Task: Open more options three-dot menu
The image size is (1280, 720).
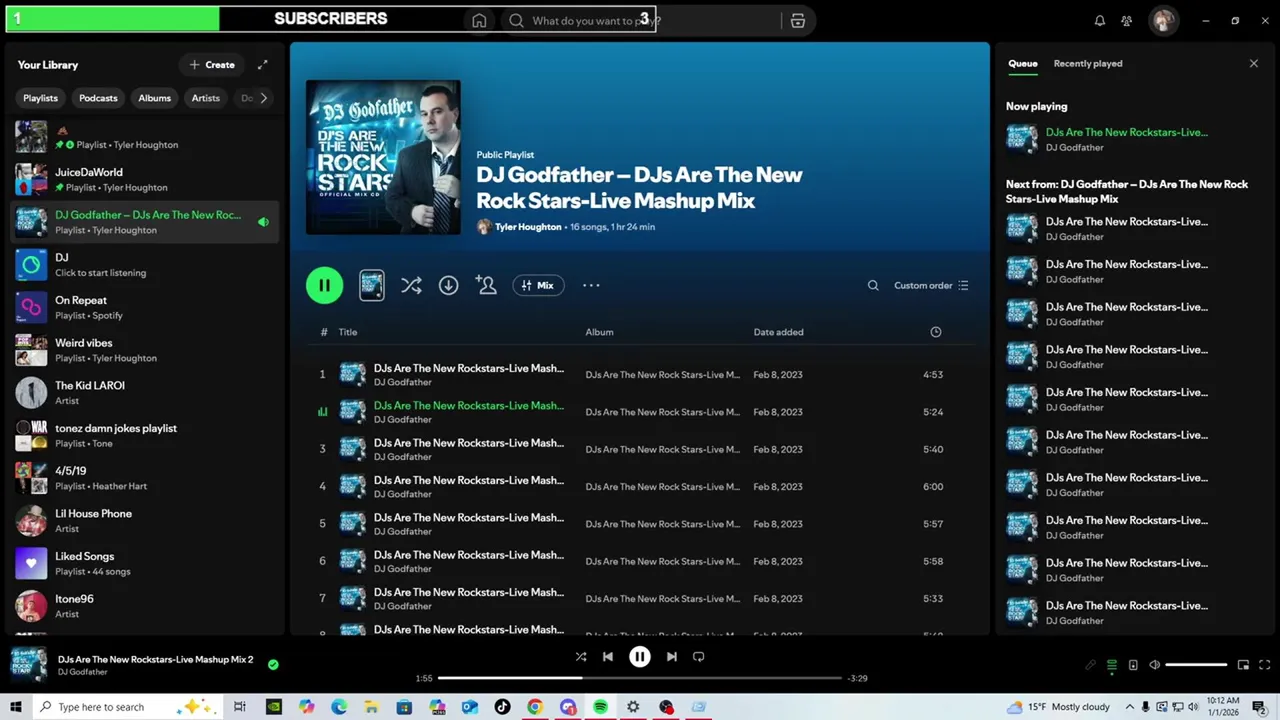Action: coord(591,285)
